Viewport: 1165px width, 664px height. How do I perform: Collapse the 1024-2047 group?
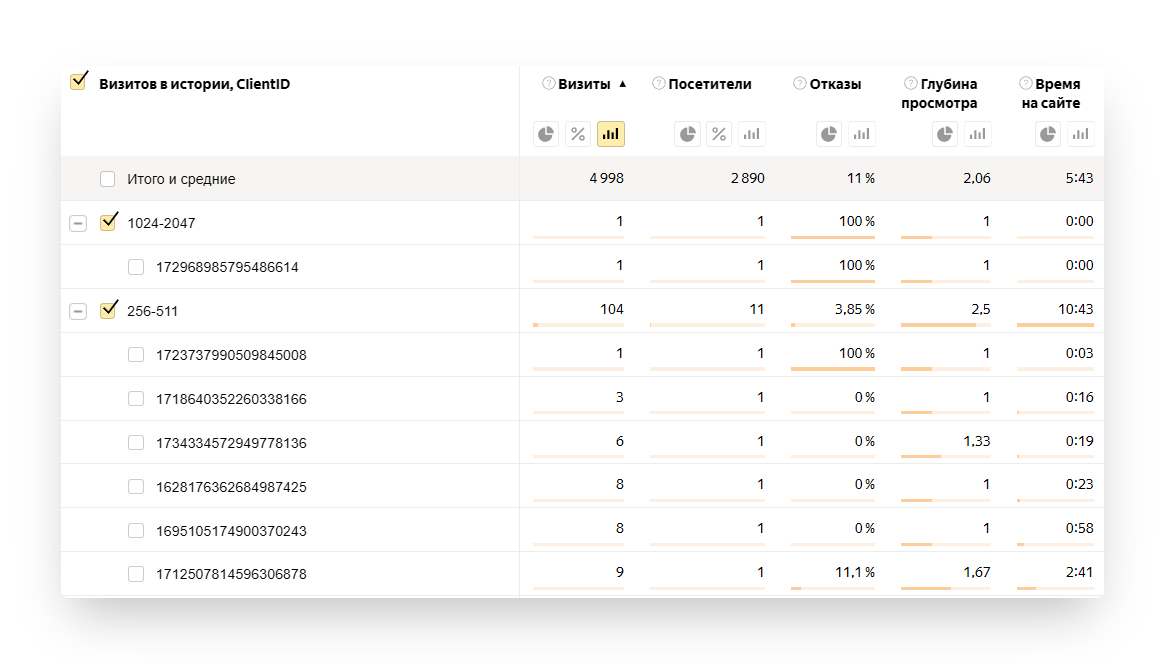click(x=78, y=223)
